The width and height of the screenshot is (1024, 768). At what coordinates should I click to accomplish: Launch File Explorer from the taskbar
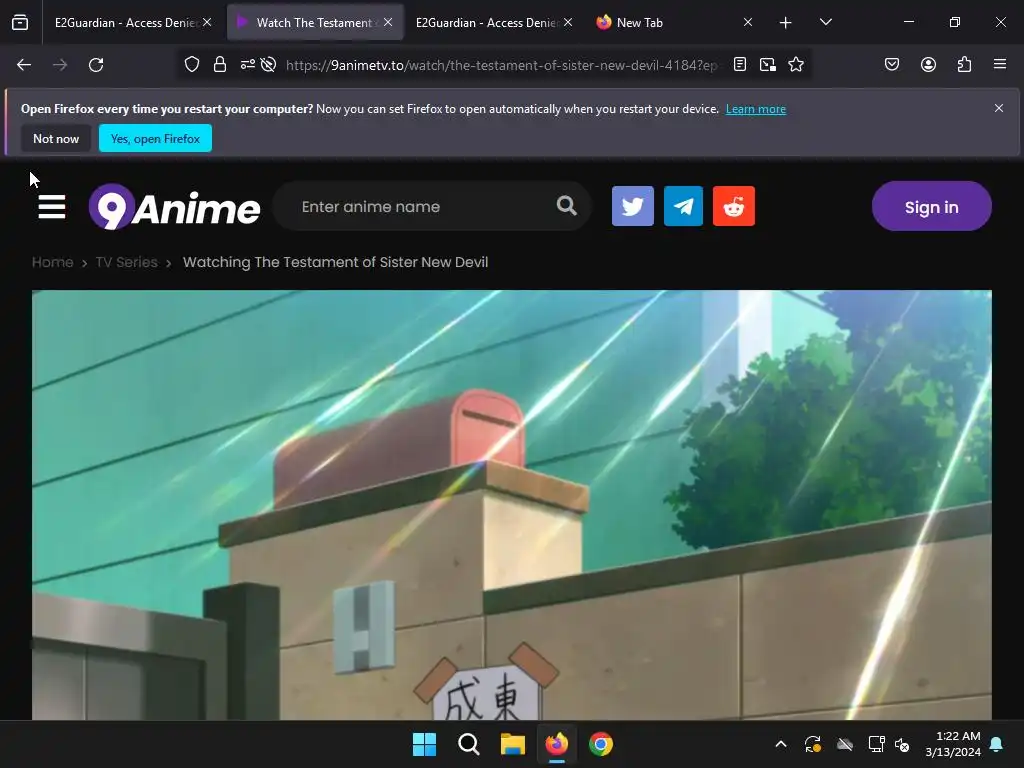(x=513, y=744)
